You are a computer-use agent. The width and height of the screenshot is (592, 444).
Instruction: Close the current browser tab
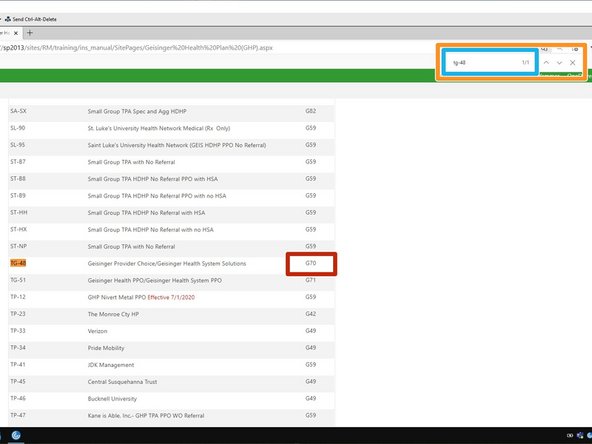[16, 33]
